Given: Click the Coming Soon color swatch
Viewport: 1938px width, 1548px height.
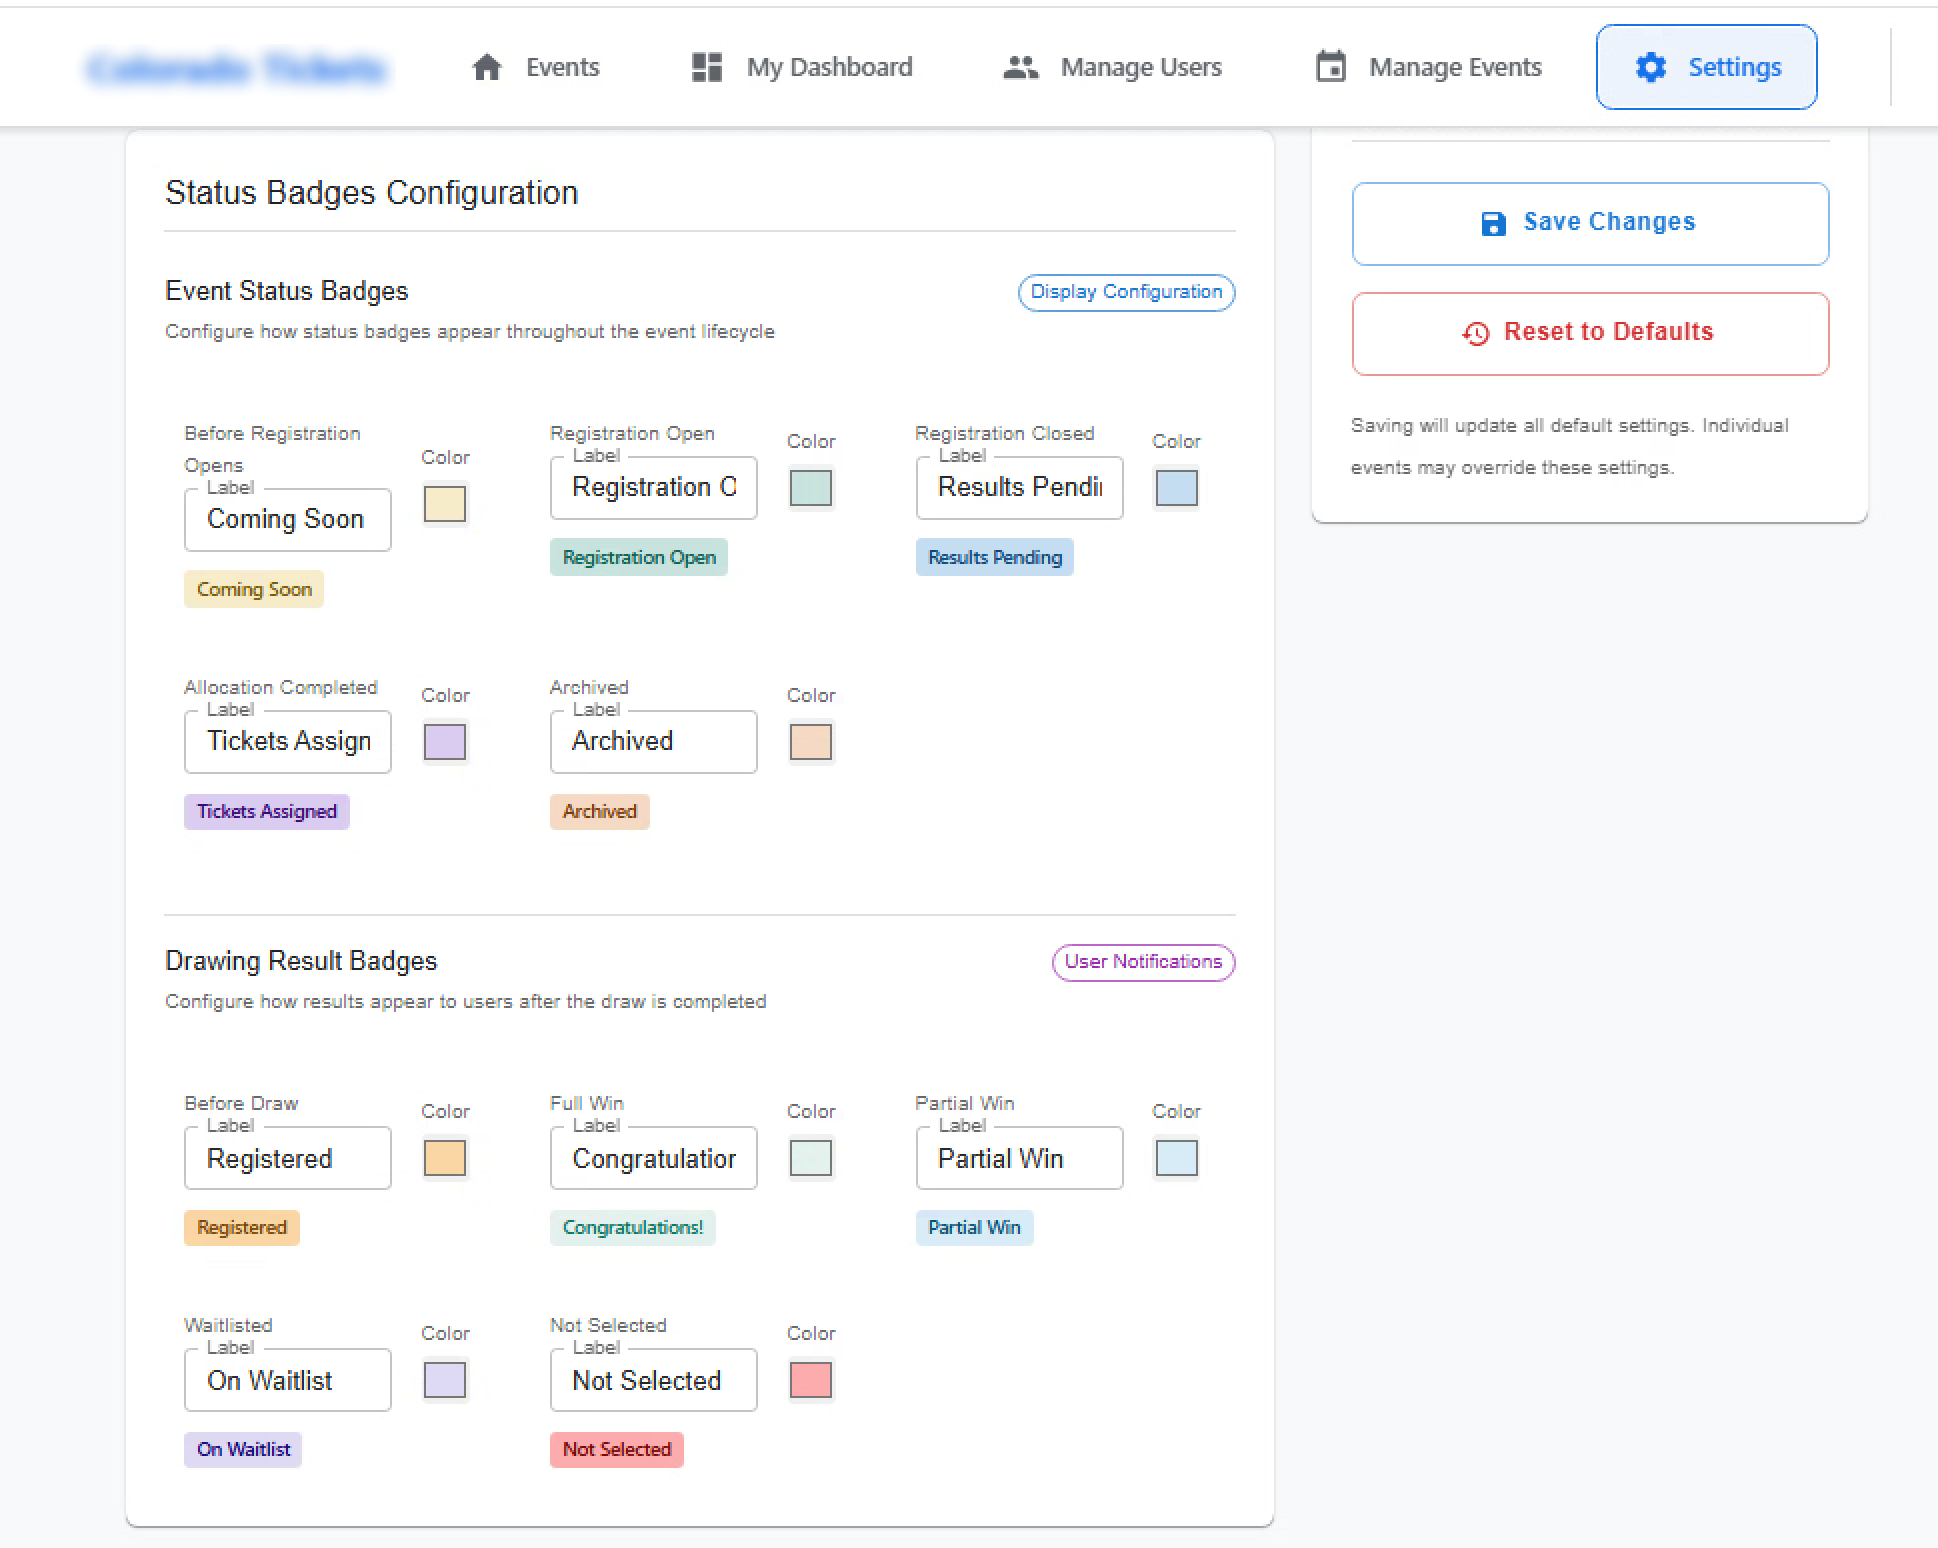Looking at the screenshot, I should click(445, 504).
